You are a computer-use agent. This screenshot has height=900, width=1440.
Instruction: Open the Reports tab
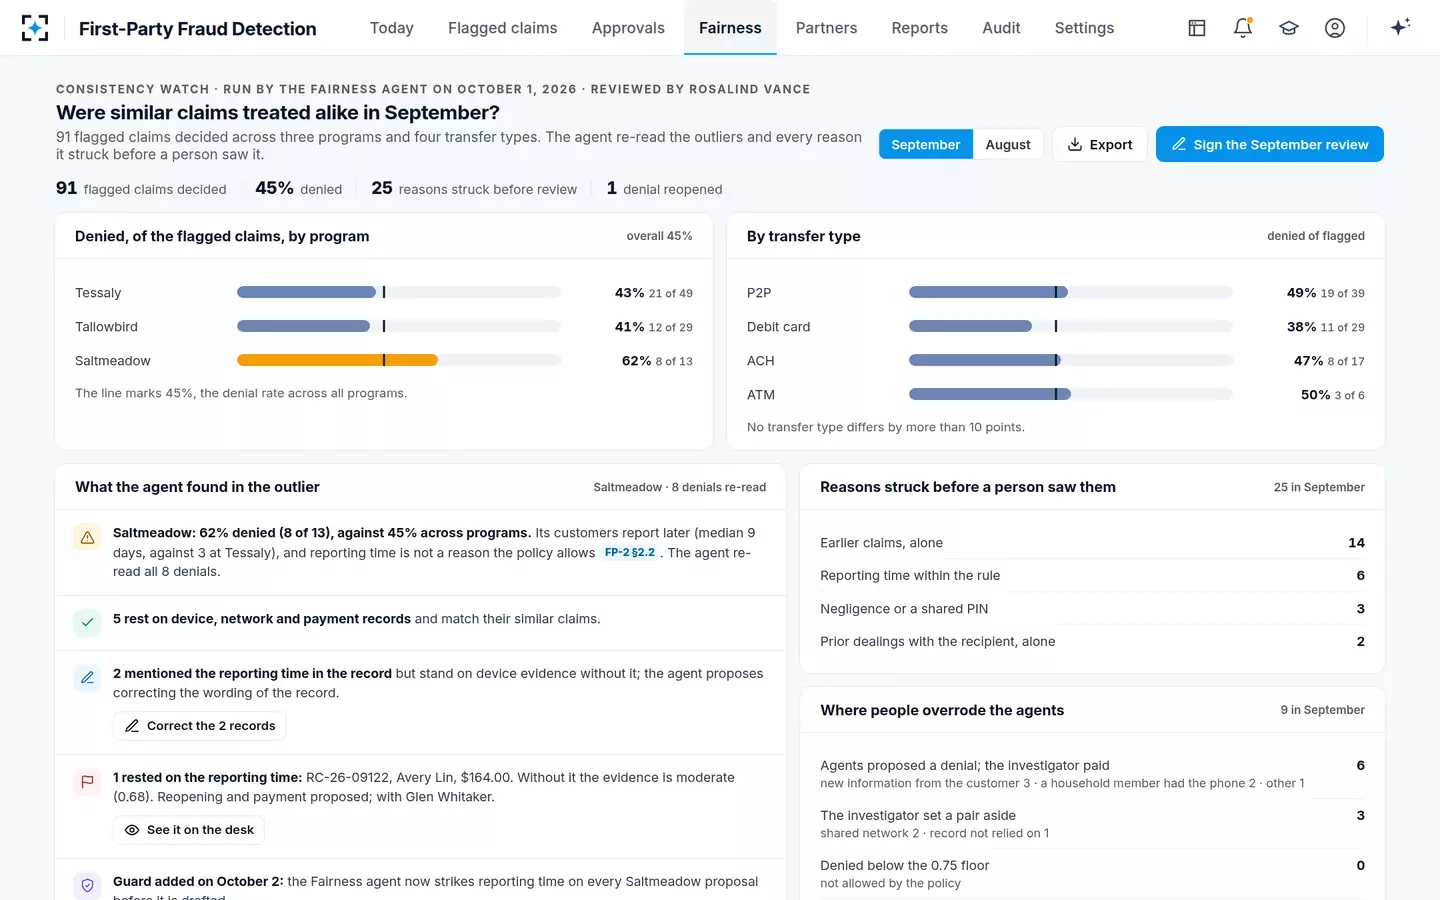click(919, 28)
